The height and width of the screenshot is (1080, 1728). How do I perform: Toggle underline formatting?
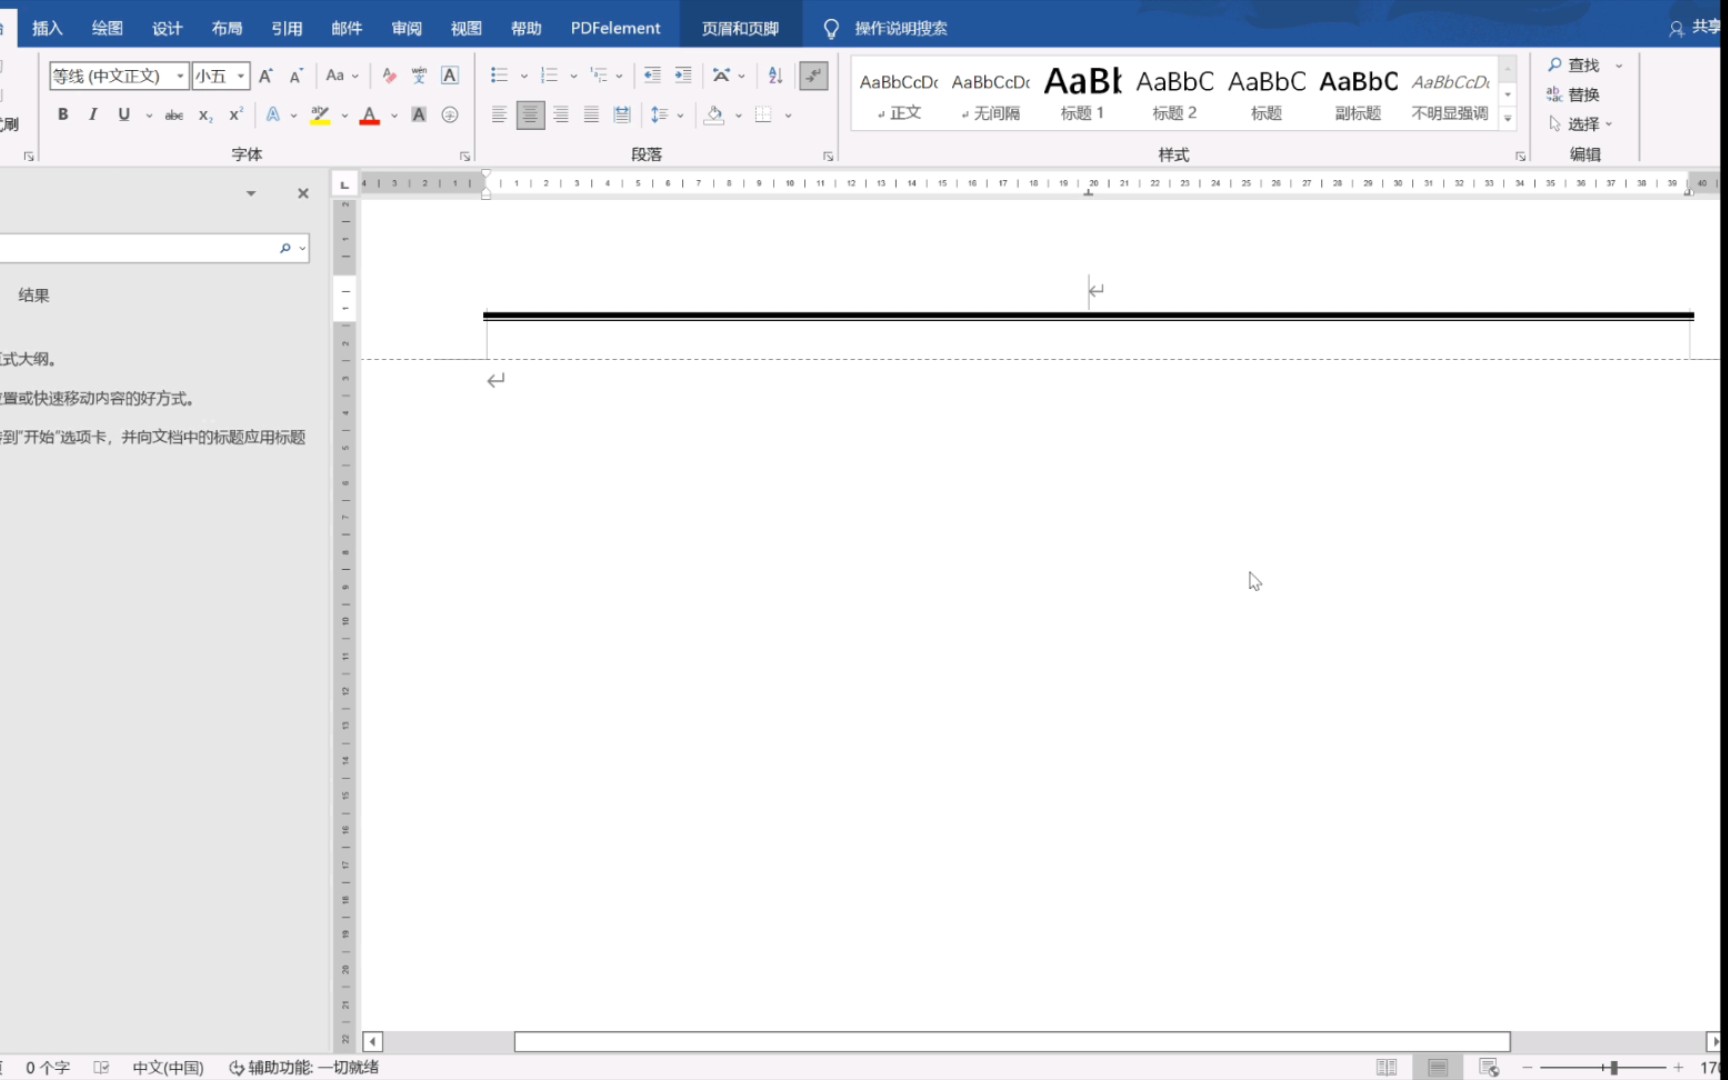pos(124,115)
